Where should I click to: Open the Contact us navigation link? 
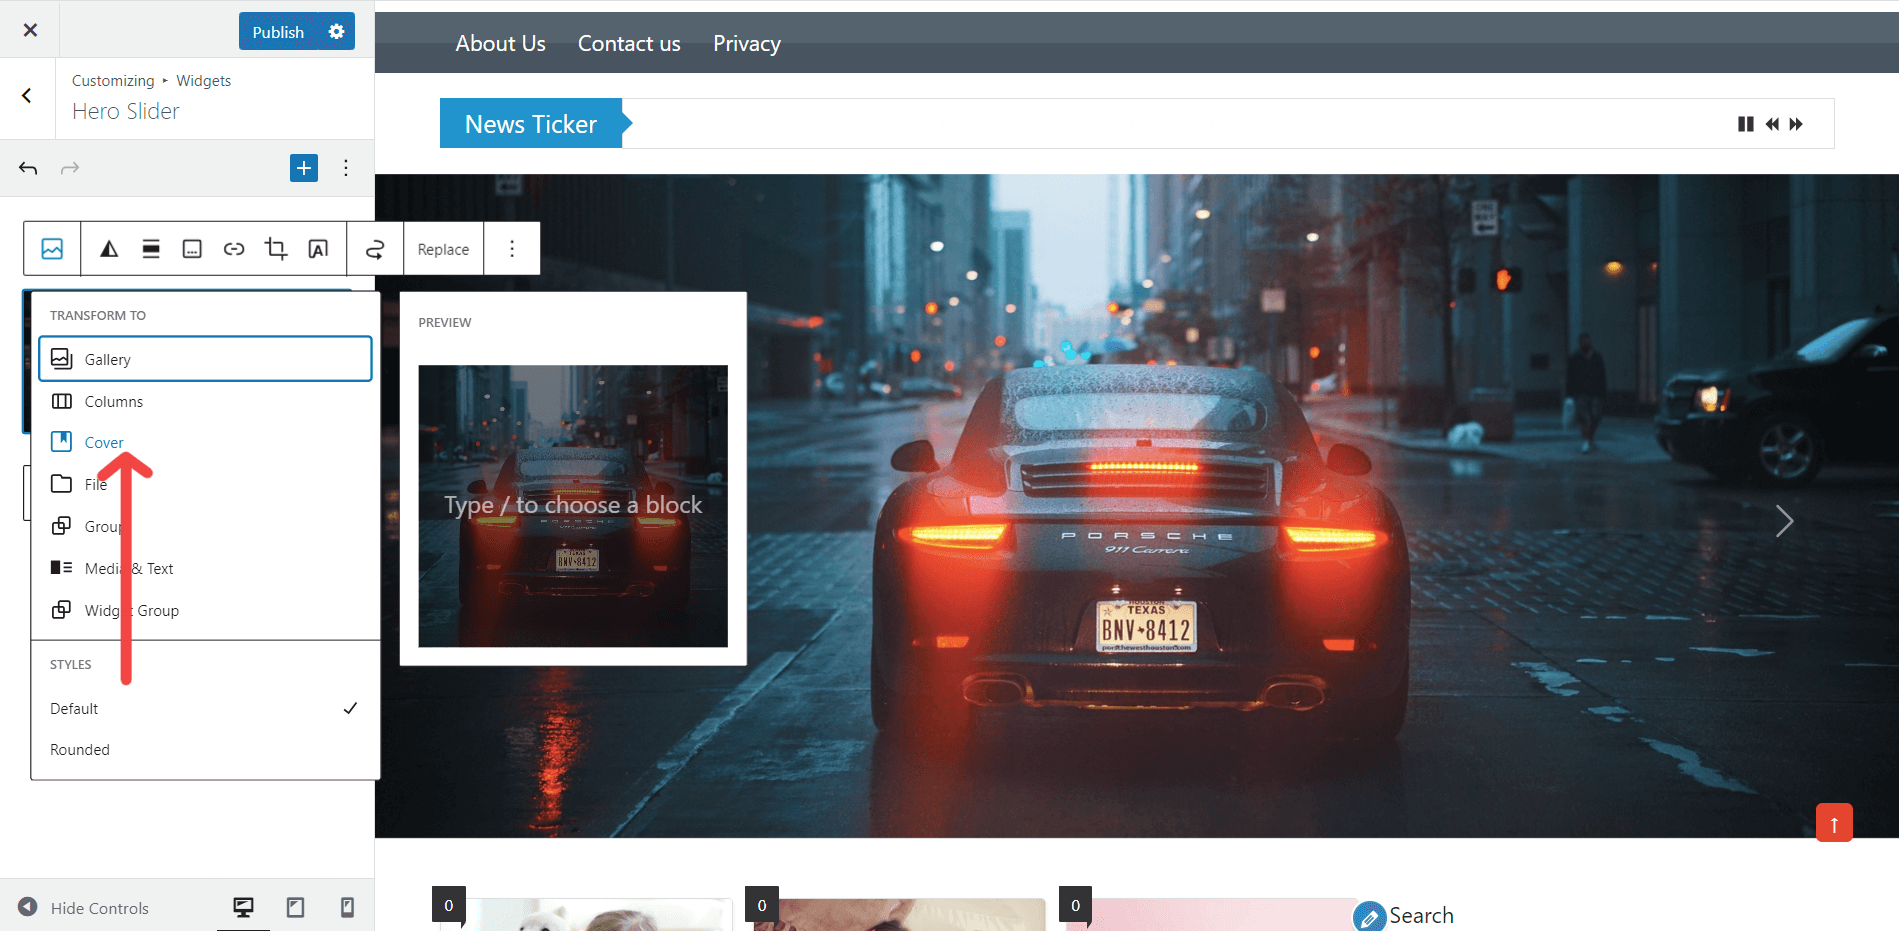(x=629, y=44)
